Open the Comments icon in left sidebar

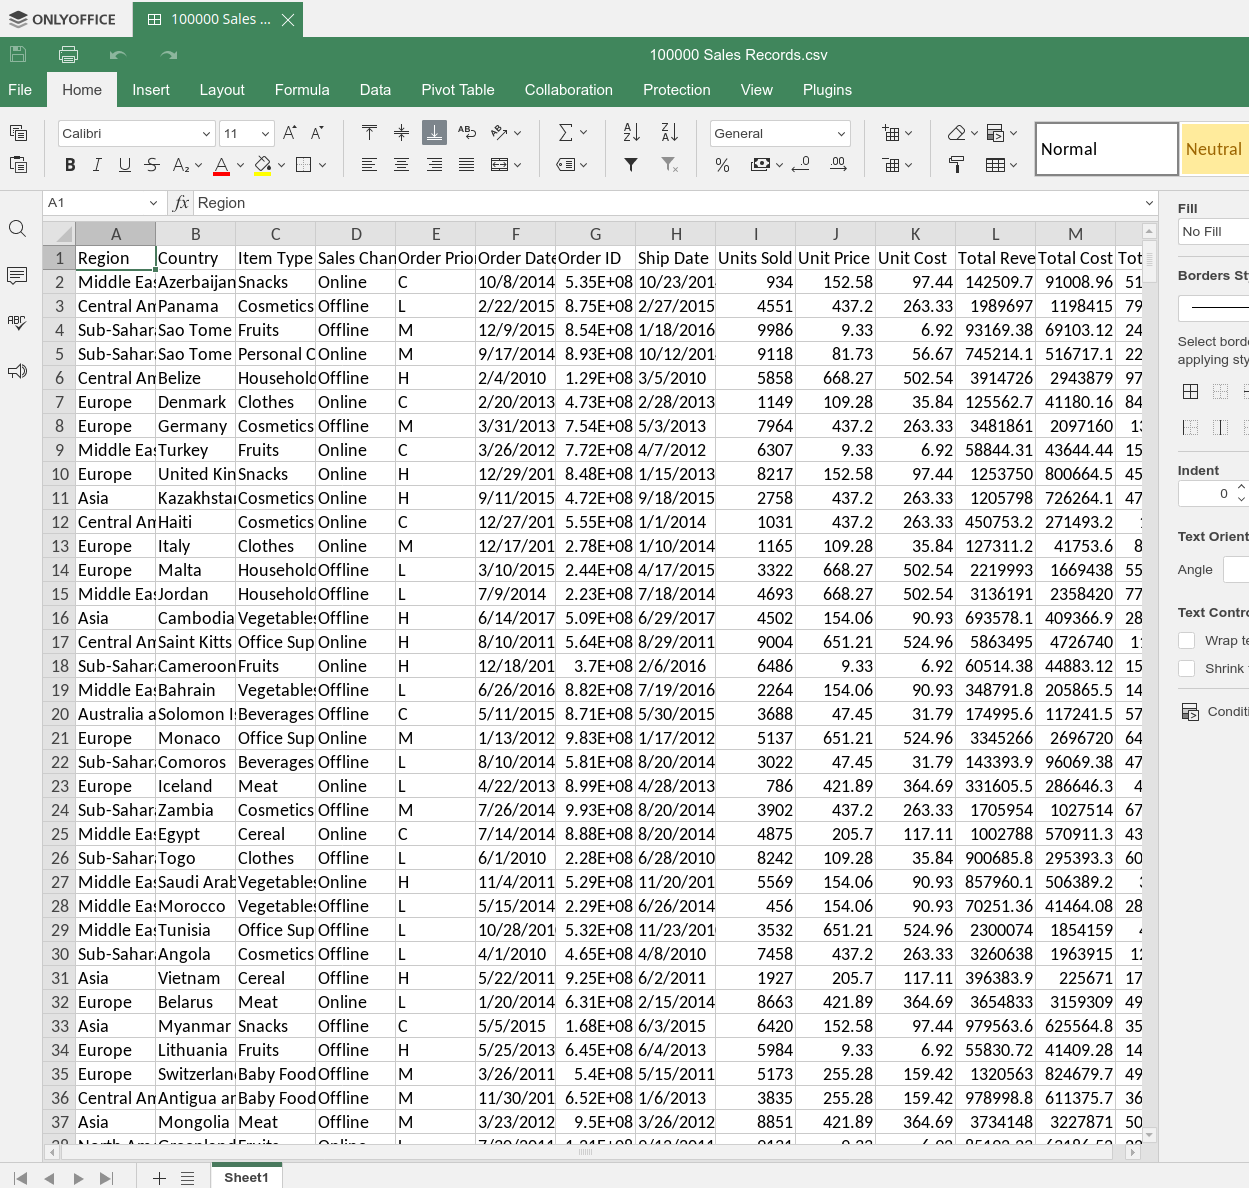tap(17, 276)
